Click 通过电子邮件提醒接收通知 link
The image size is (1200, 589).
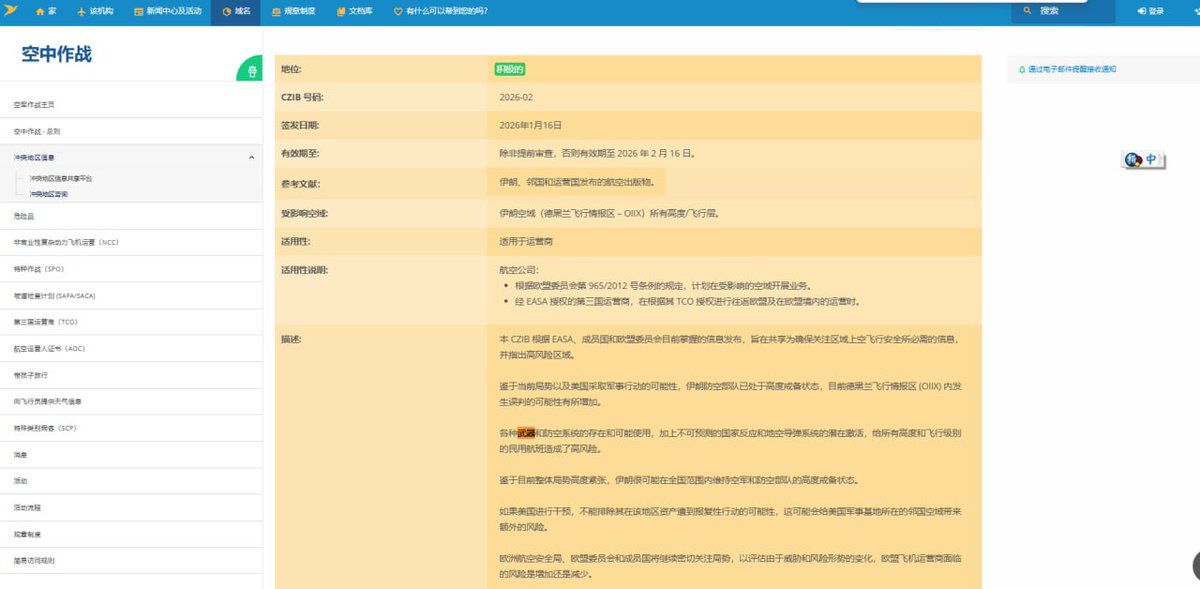click(x=1073, y=69)
